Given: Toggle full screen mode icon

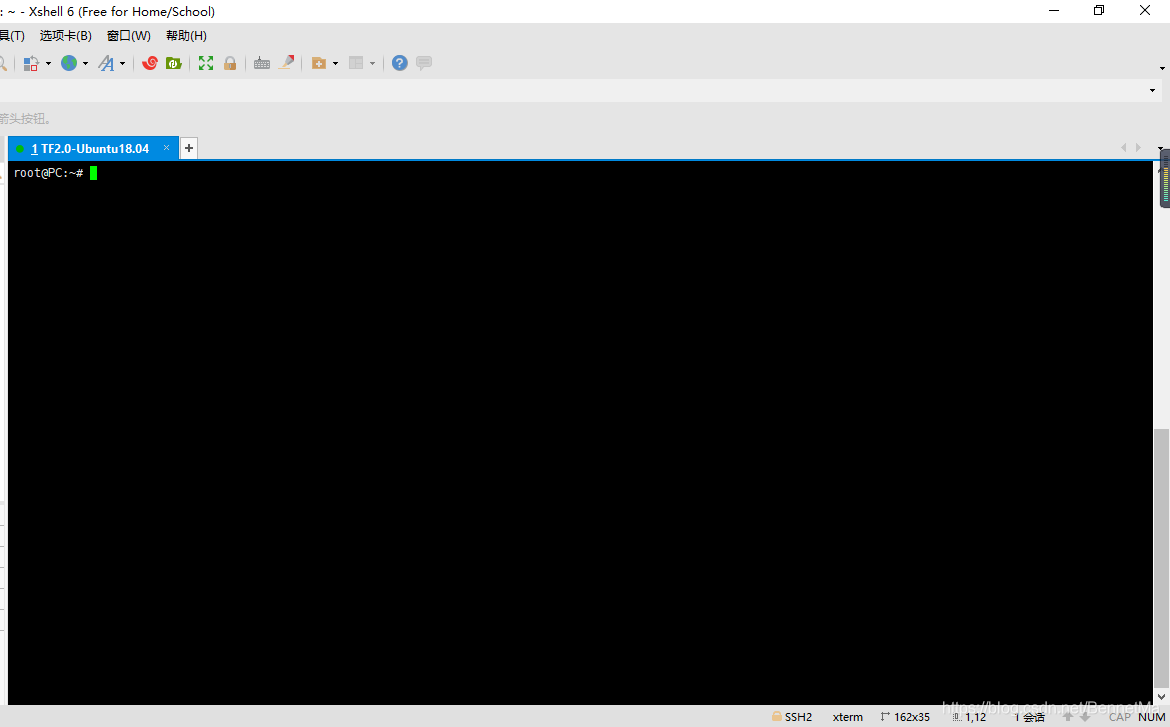Looking at the screenshot, I should click(x=206, y=63).
